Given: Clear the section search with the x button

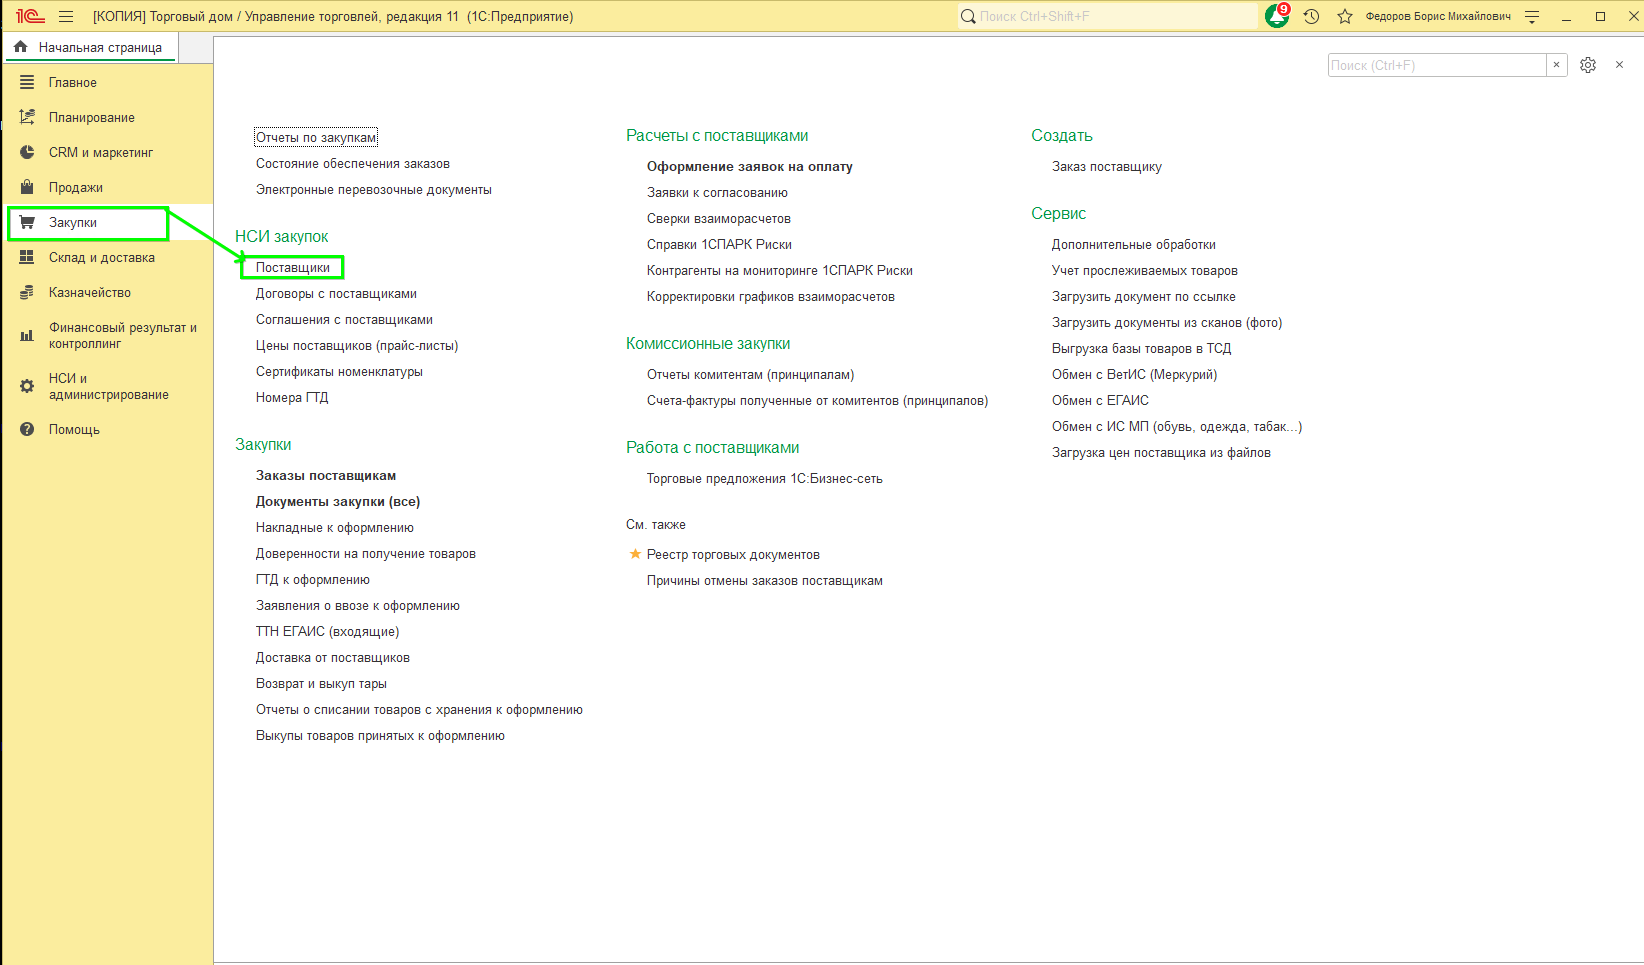Looking at the screenshot, I should (1556, 65).
